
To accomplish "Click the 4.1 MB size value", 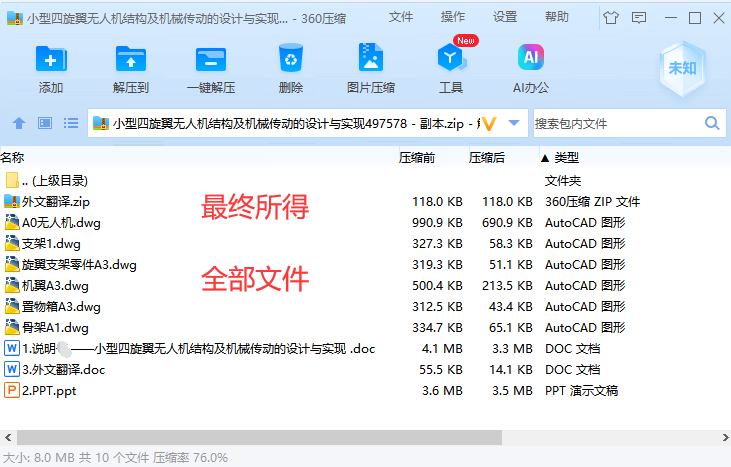I will (442, 348).
